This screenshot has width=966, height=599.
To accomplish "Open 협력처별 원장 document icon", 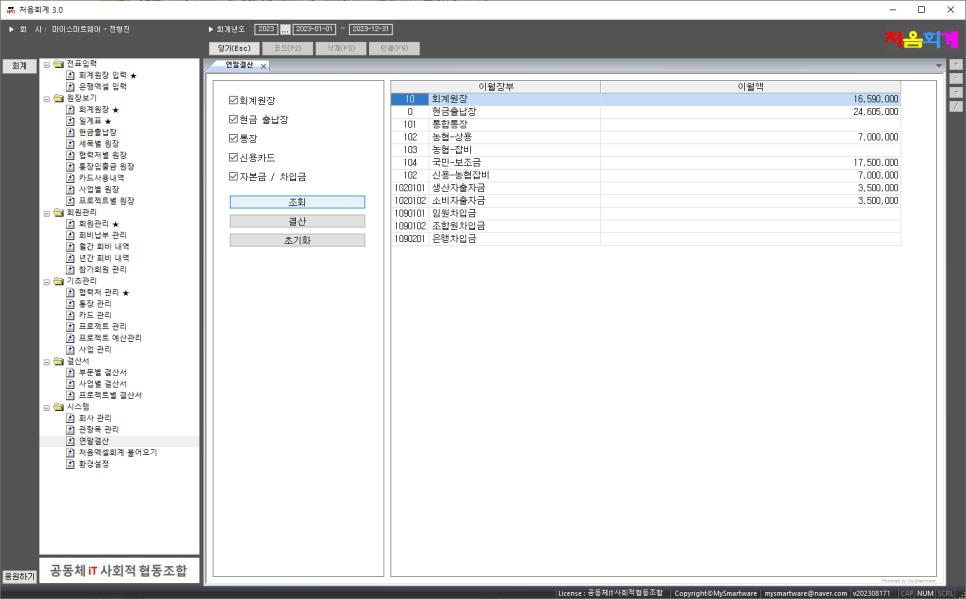I will pos(70,155).
